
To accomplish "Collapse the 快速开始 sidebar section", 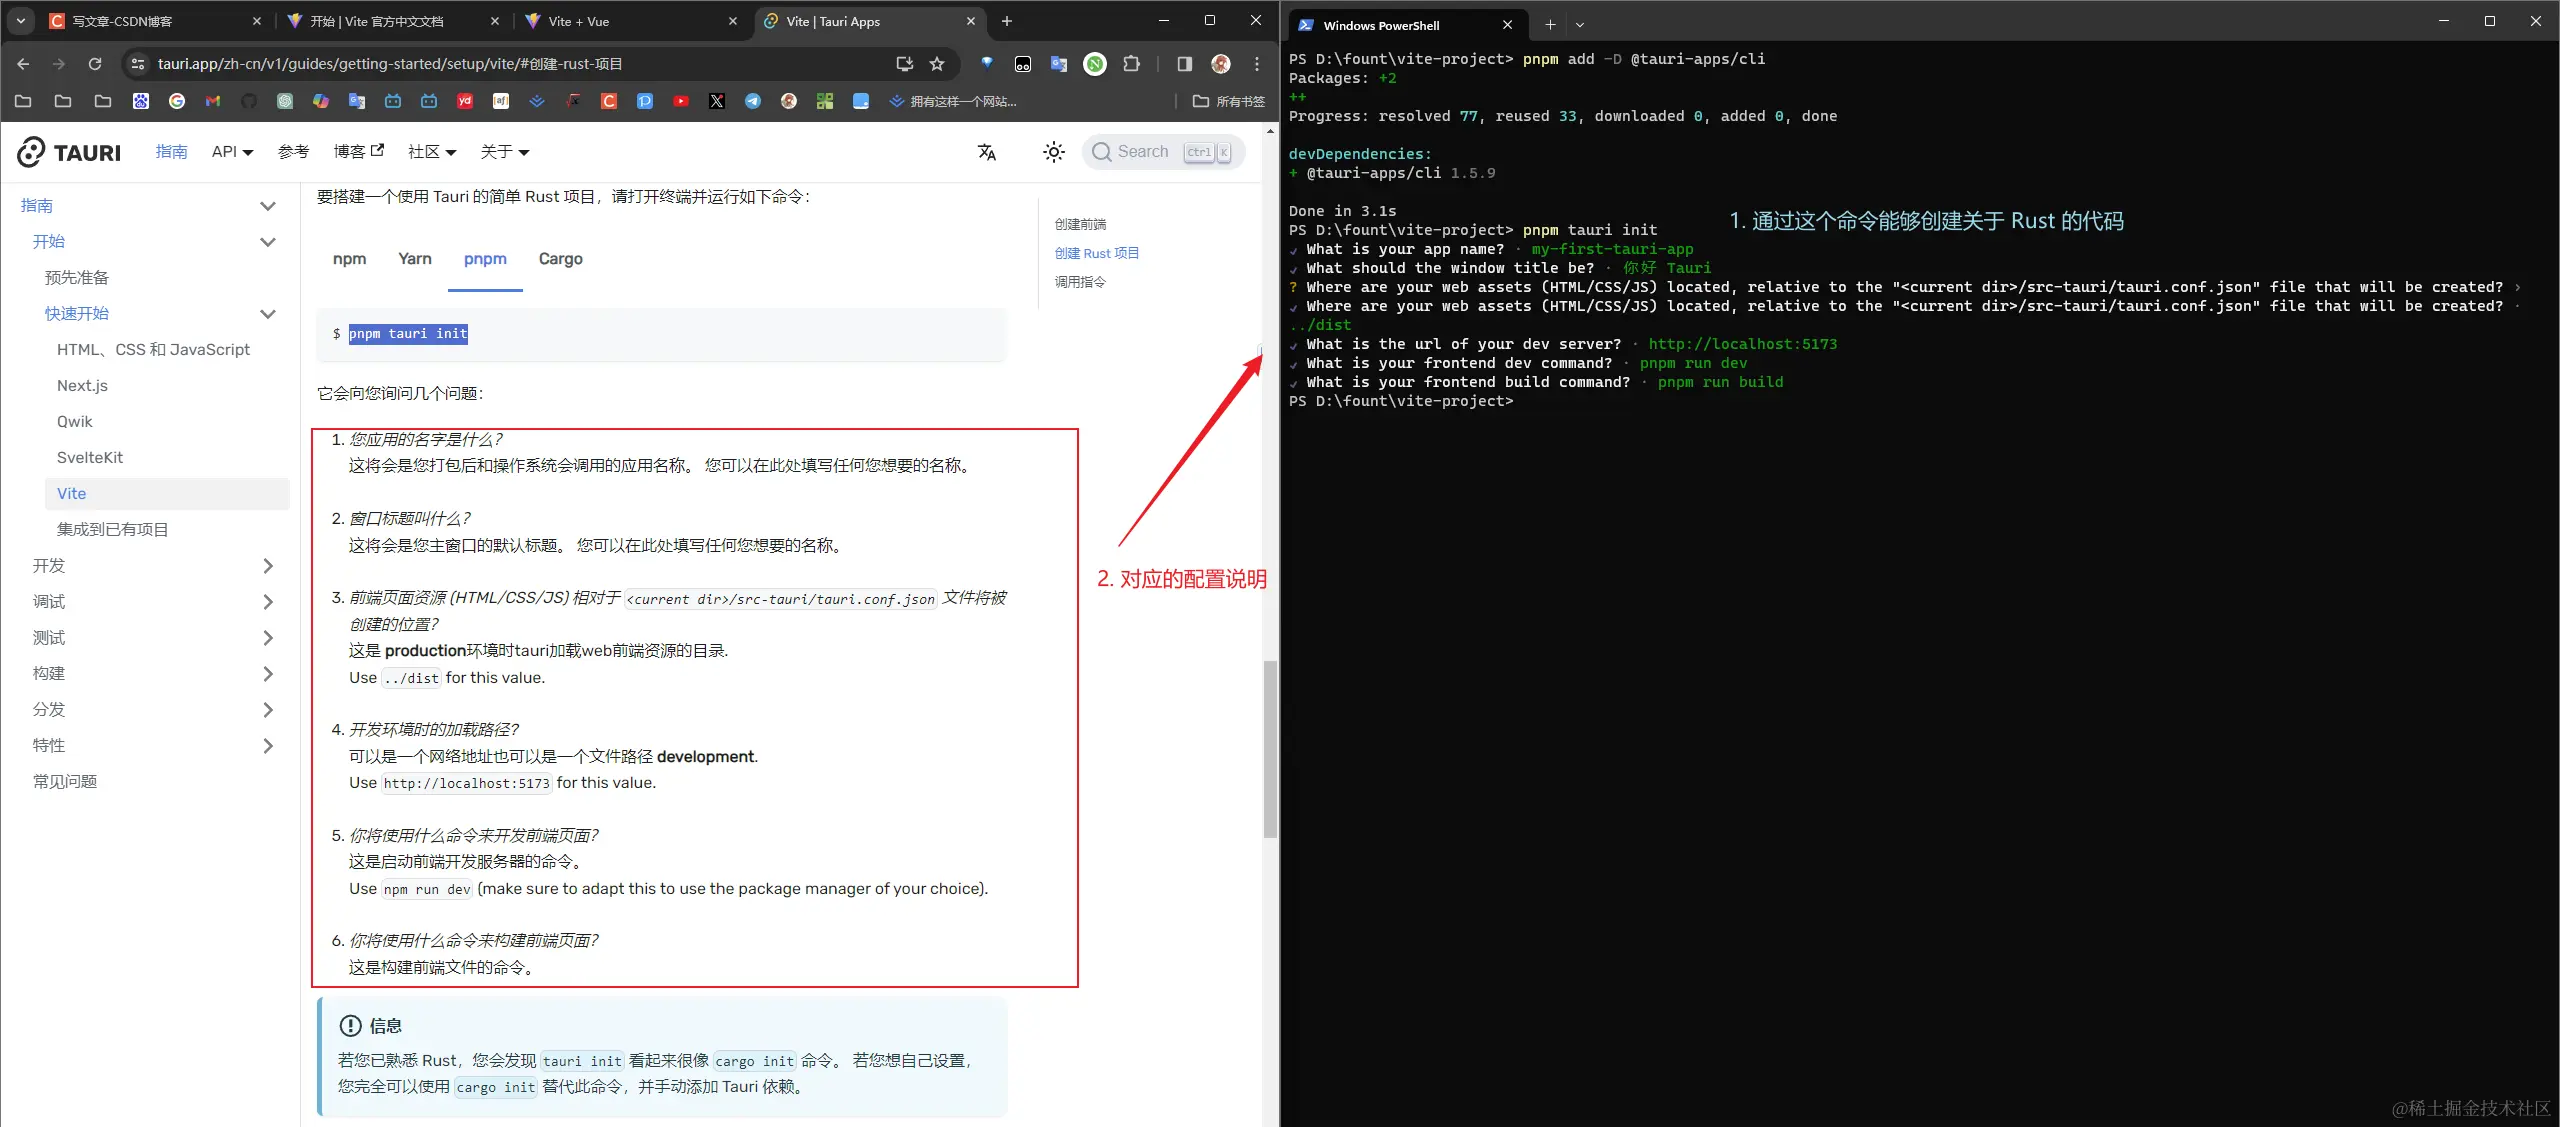I will click(267, 314).
